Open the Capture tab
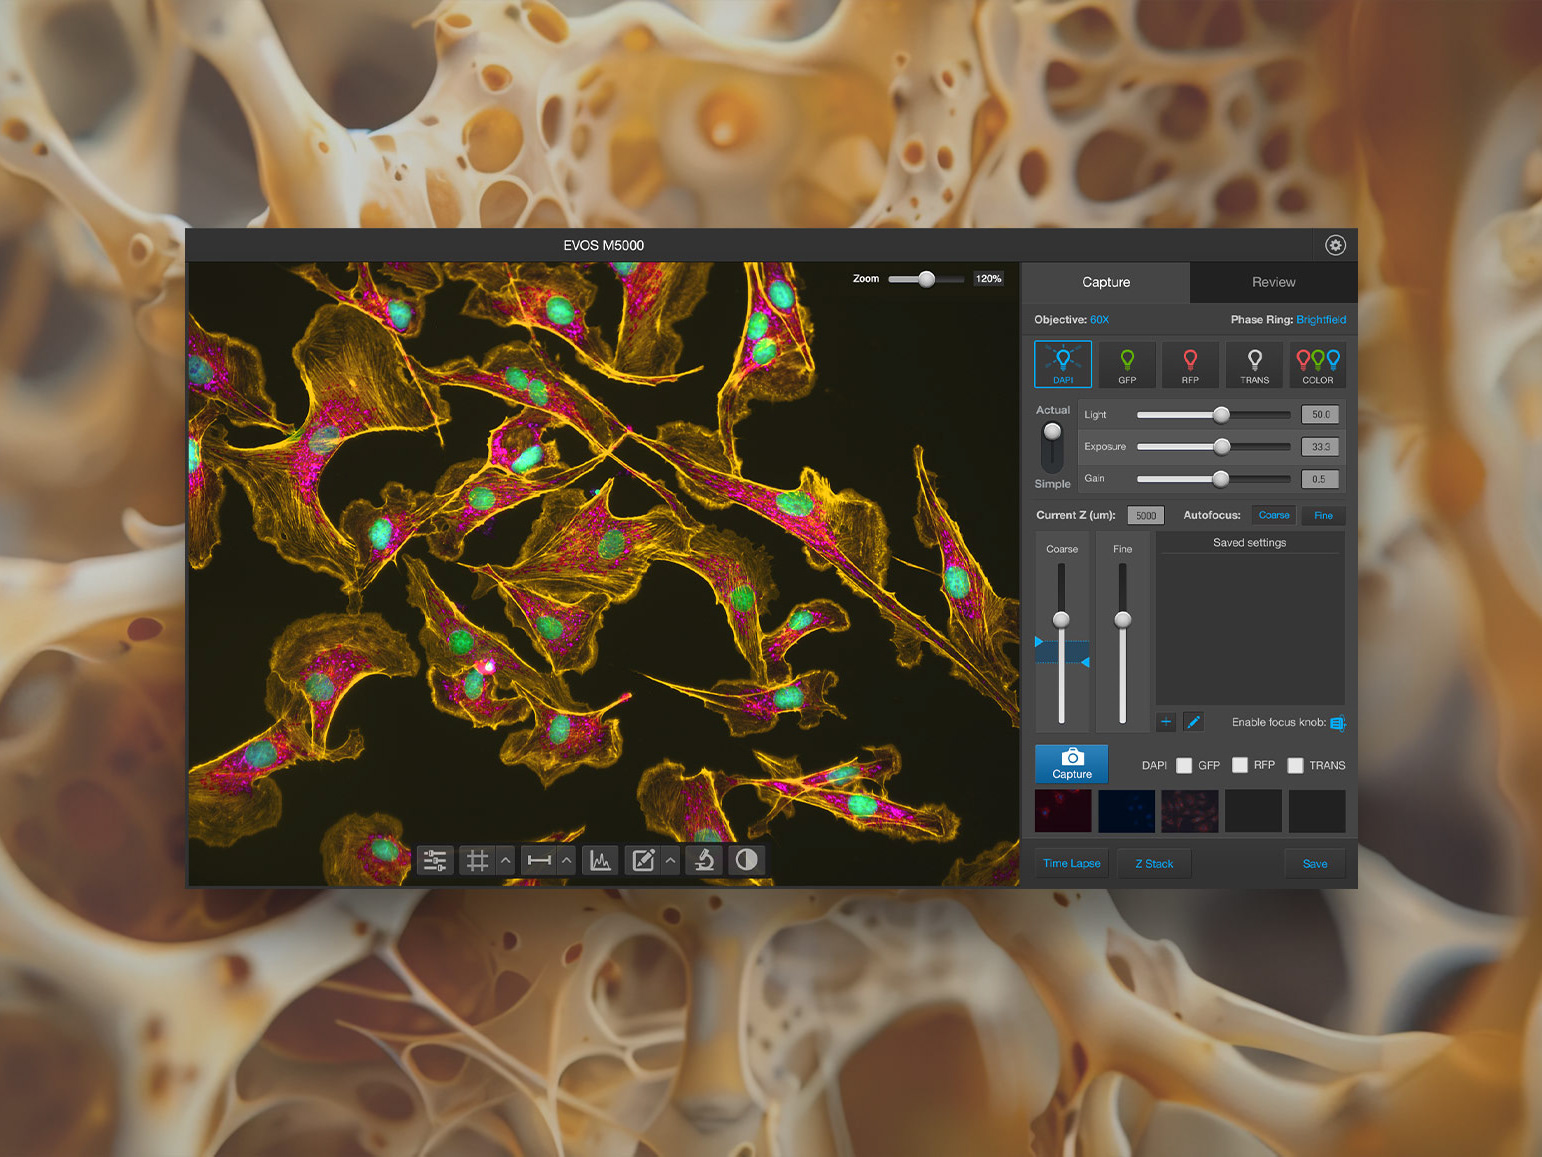 1106,283
